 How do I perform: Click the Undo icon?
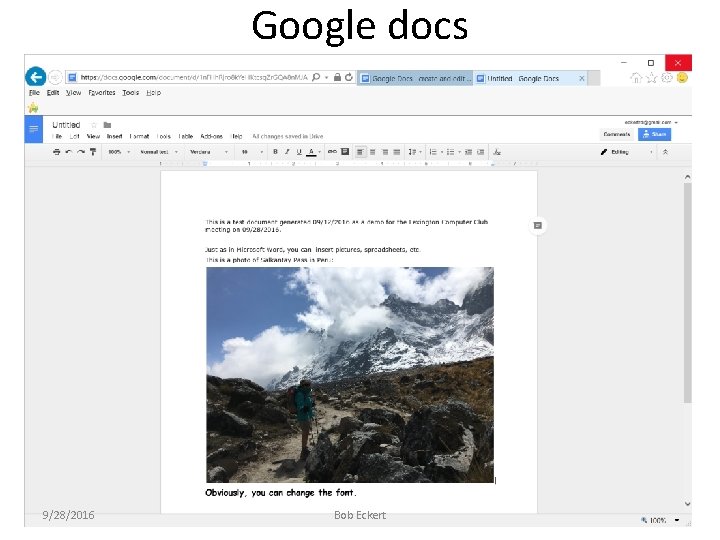pos(68,152)
